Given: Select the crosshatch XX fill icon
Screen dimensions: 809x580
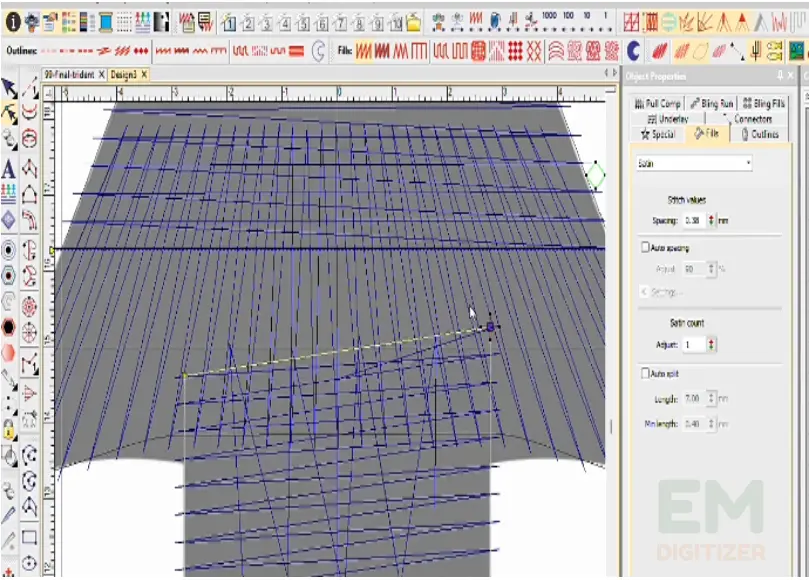Looking at the screenshot, I should click(x=534, y=51).
